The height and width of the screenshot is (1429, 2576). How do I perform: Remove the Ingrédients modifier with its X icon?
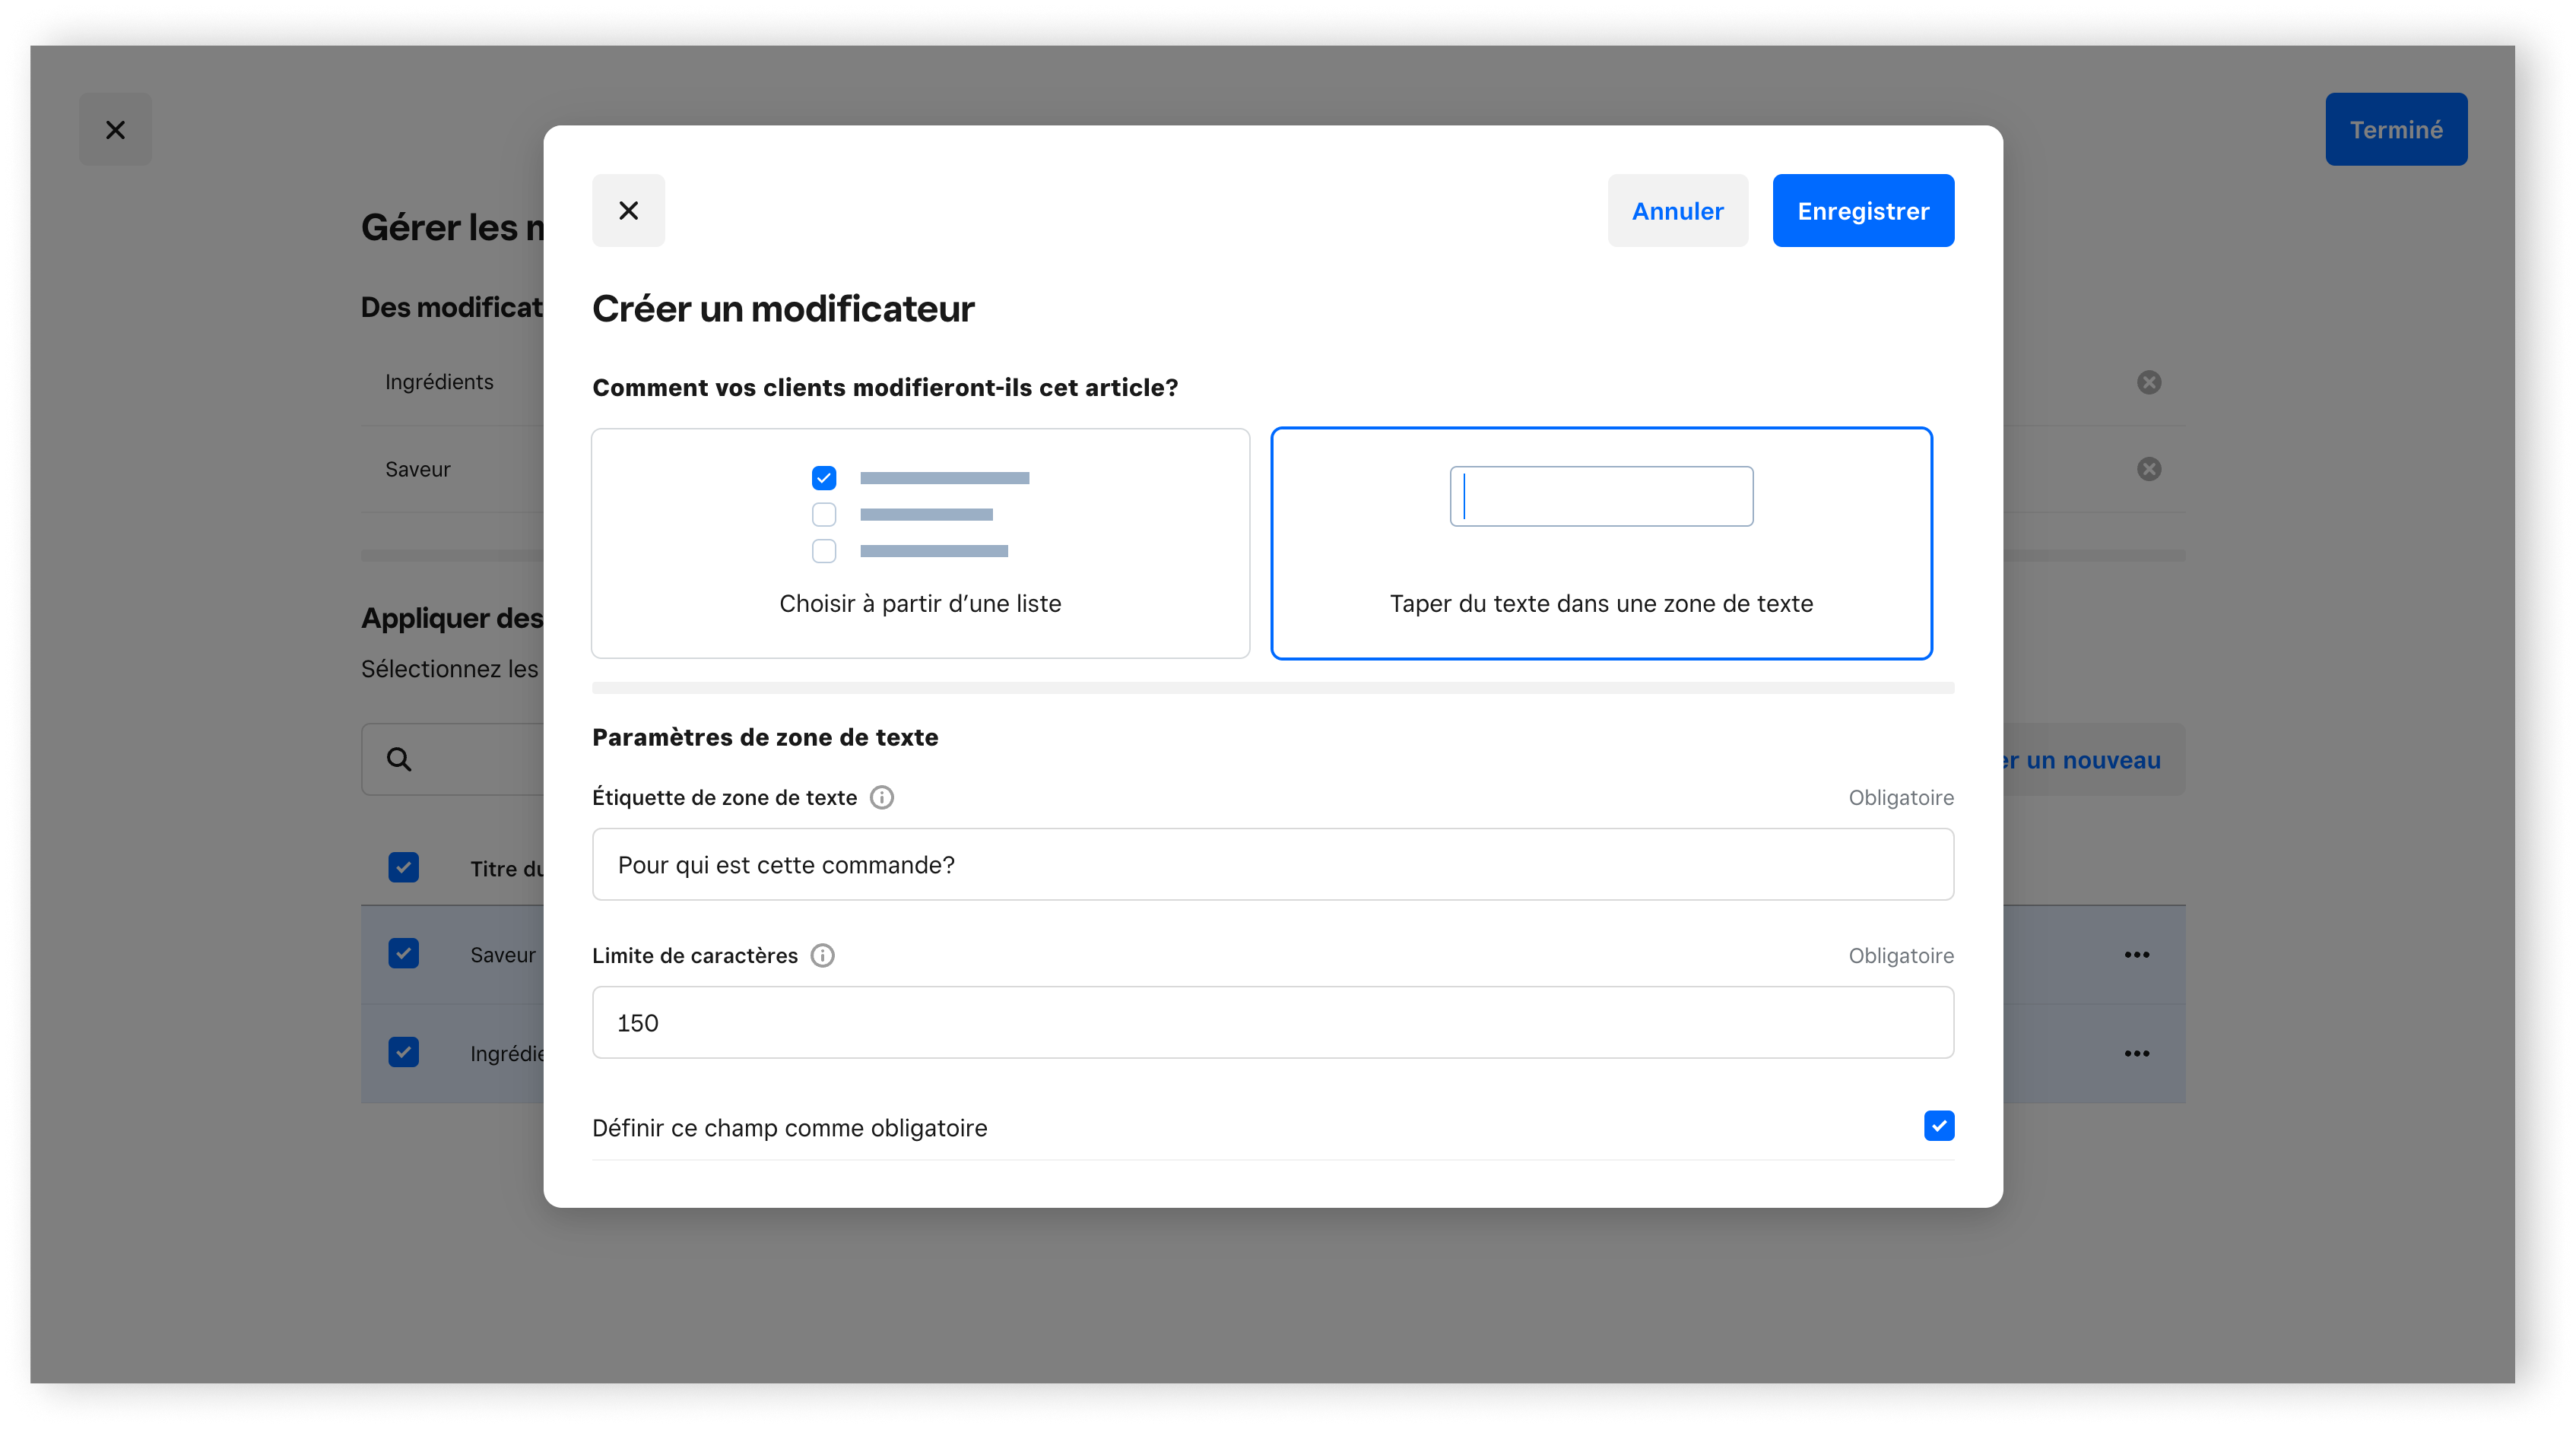pyautogui.click(x=2148, y=382)
